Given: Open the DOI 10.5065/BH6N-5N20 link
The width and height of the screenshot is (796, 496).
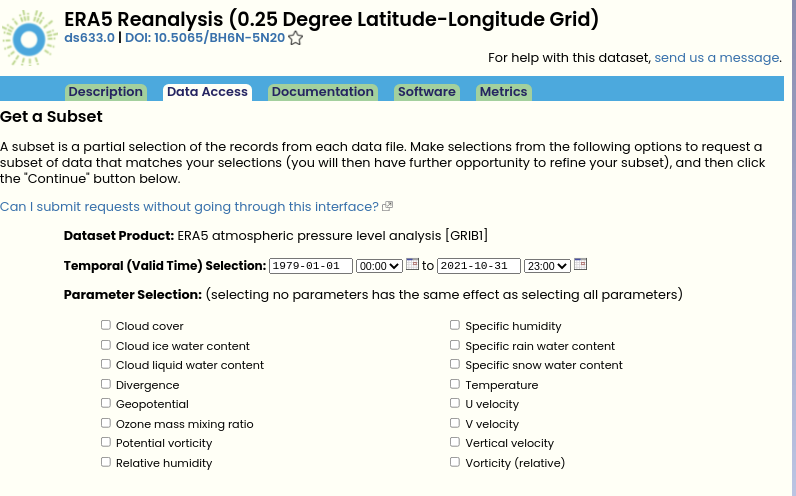Looking at the screenshot, I should (x=205, y=38).
